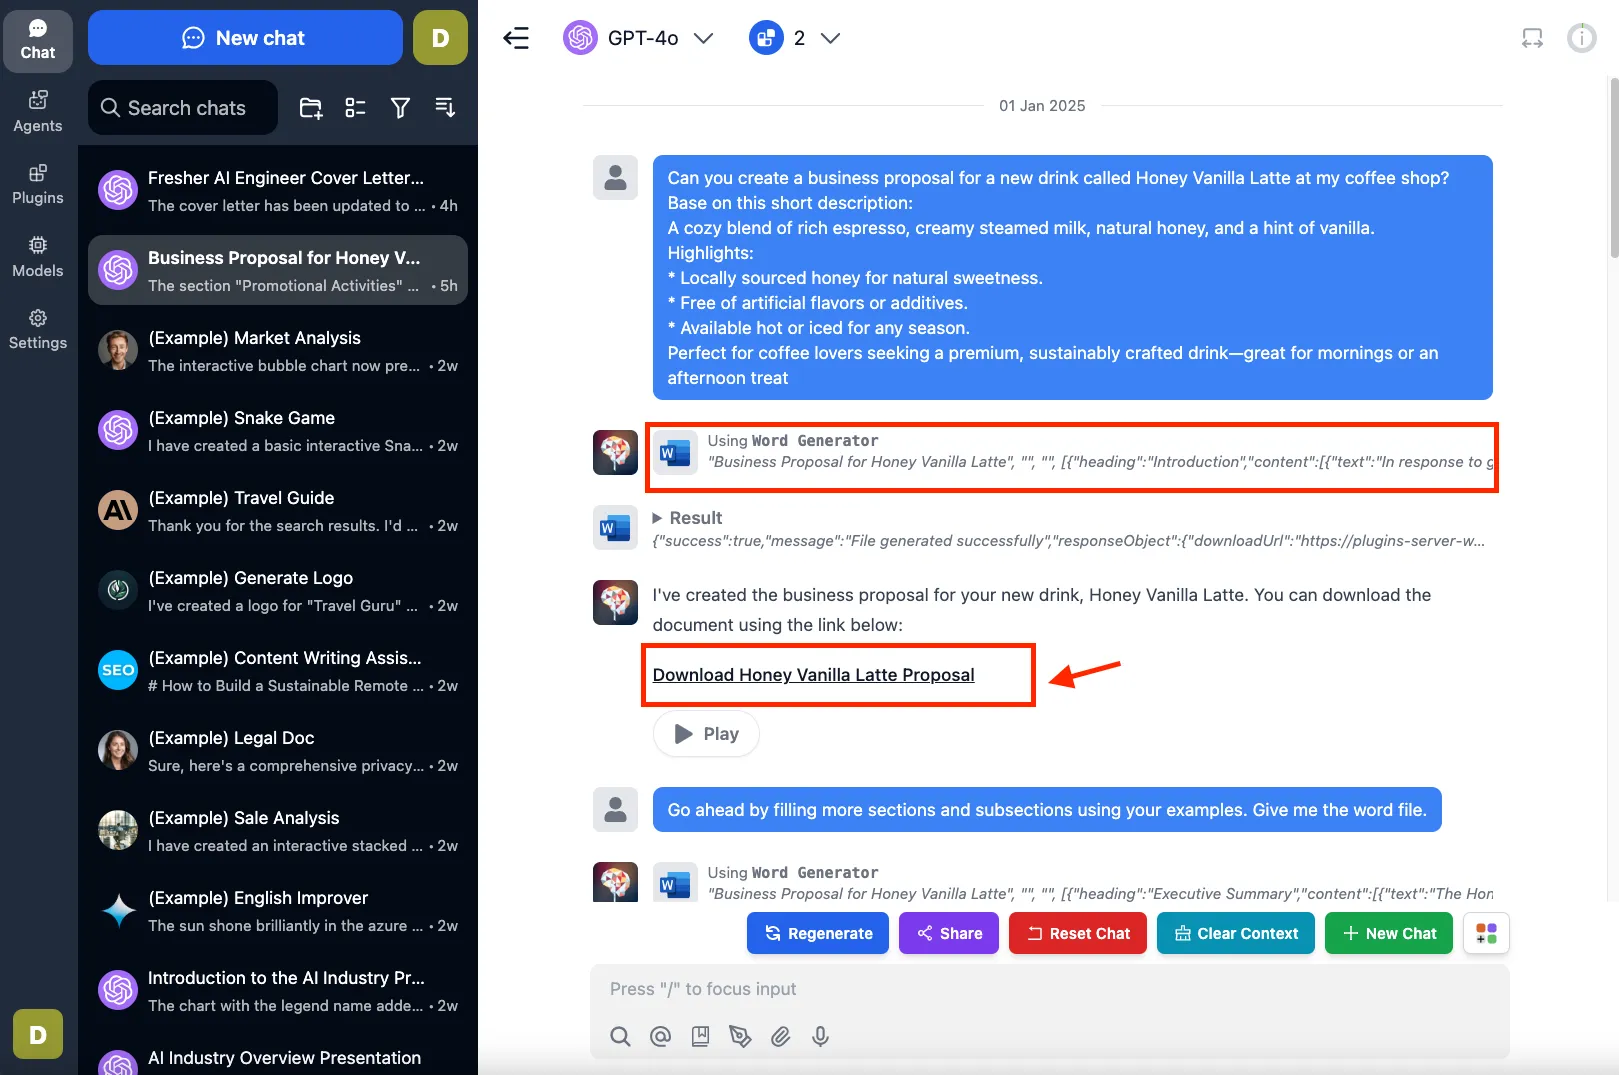Click the Word icon beside Result
This screenshot has height=1075, width=1619.
(615, 528)
